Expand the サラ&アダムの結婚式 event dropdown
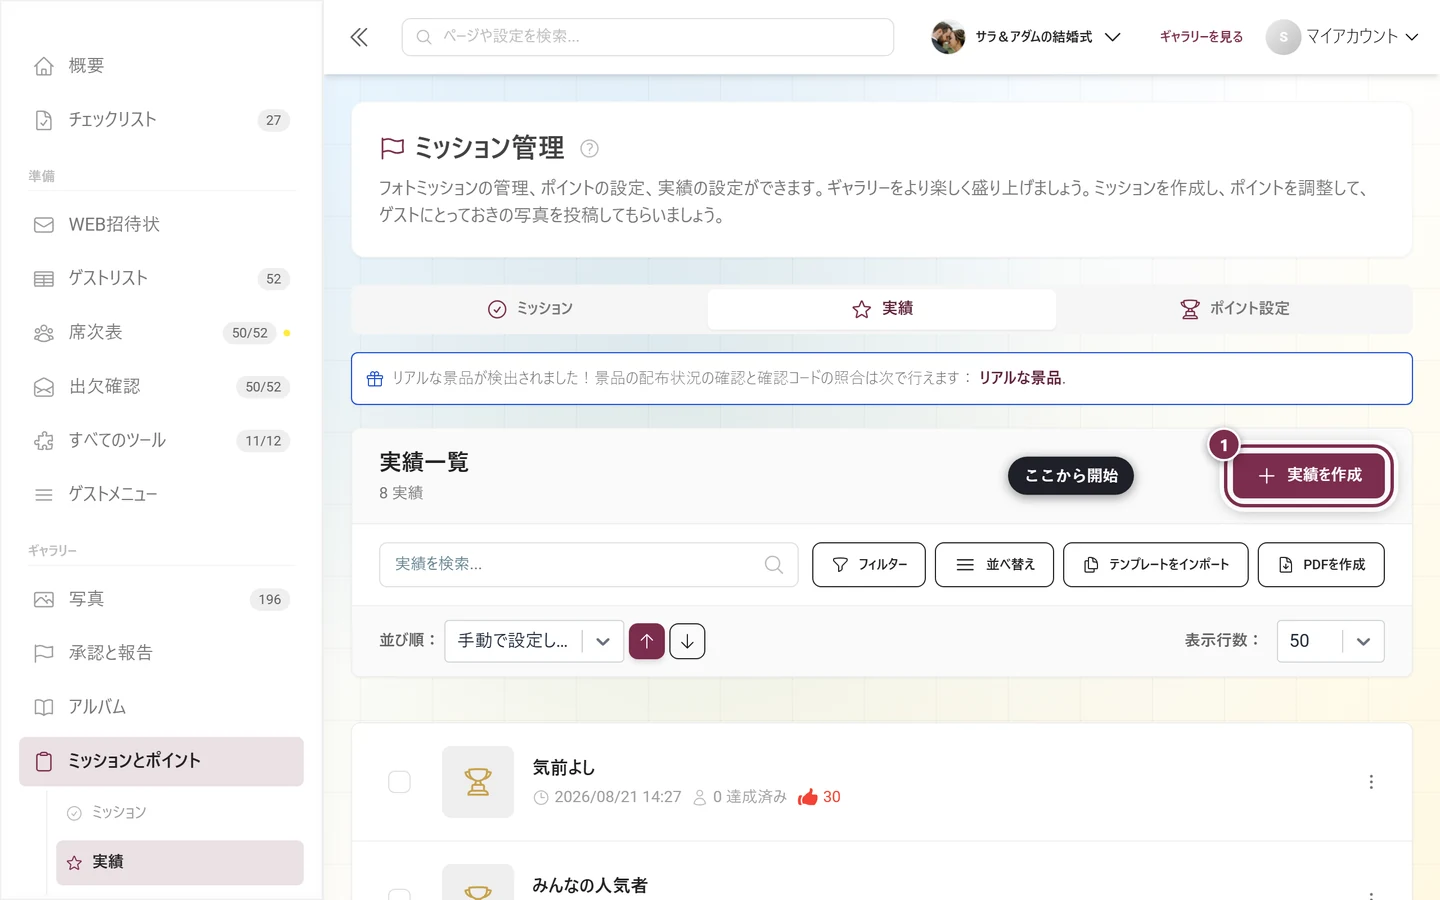This screenshot has width=1440, height=900. (1026, 37)
